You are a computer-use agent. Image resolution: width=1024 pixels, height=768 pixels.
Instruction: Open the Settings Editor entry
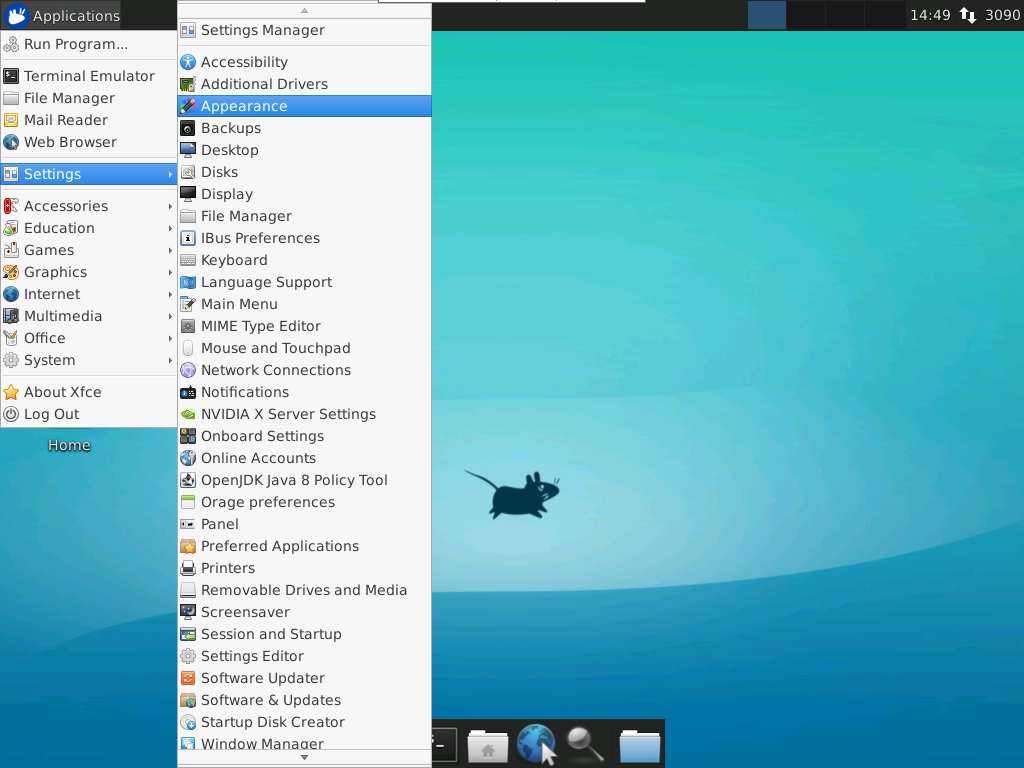(x=304, y=656)
